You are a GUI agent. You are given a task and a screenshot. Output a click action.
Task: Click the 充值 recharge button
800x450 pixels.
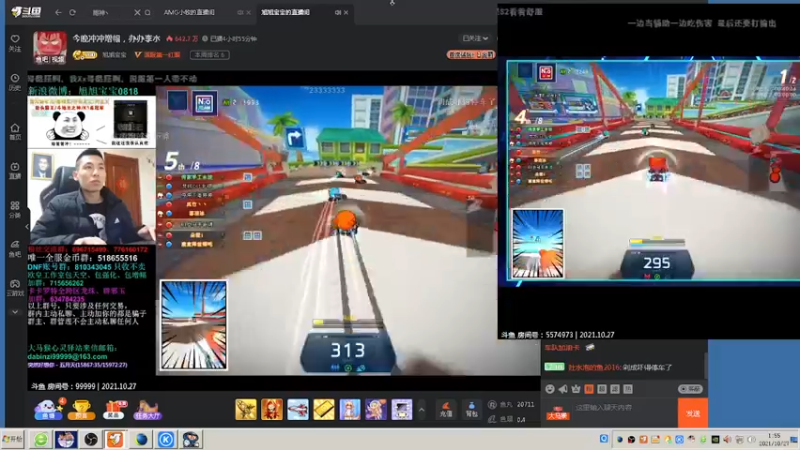point(446,410)
